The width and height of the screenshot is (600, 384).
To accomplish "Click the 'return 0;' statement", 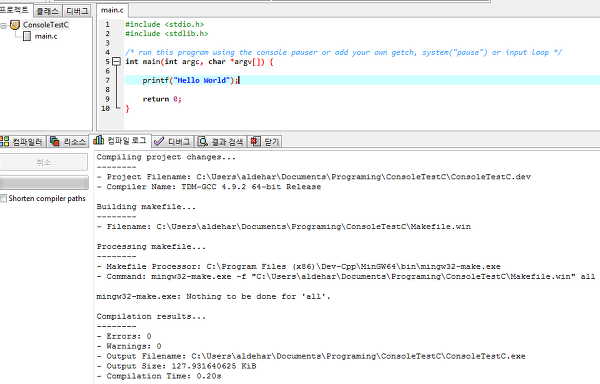I will pyautogui.click(x=162, y=99).
